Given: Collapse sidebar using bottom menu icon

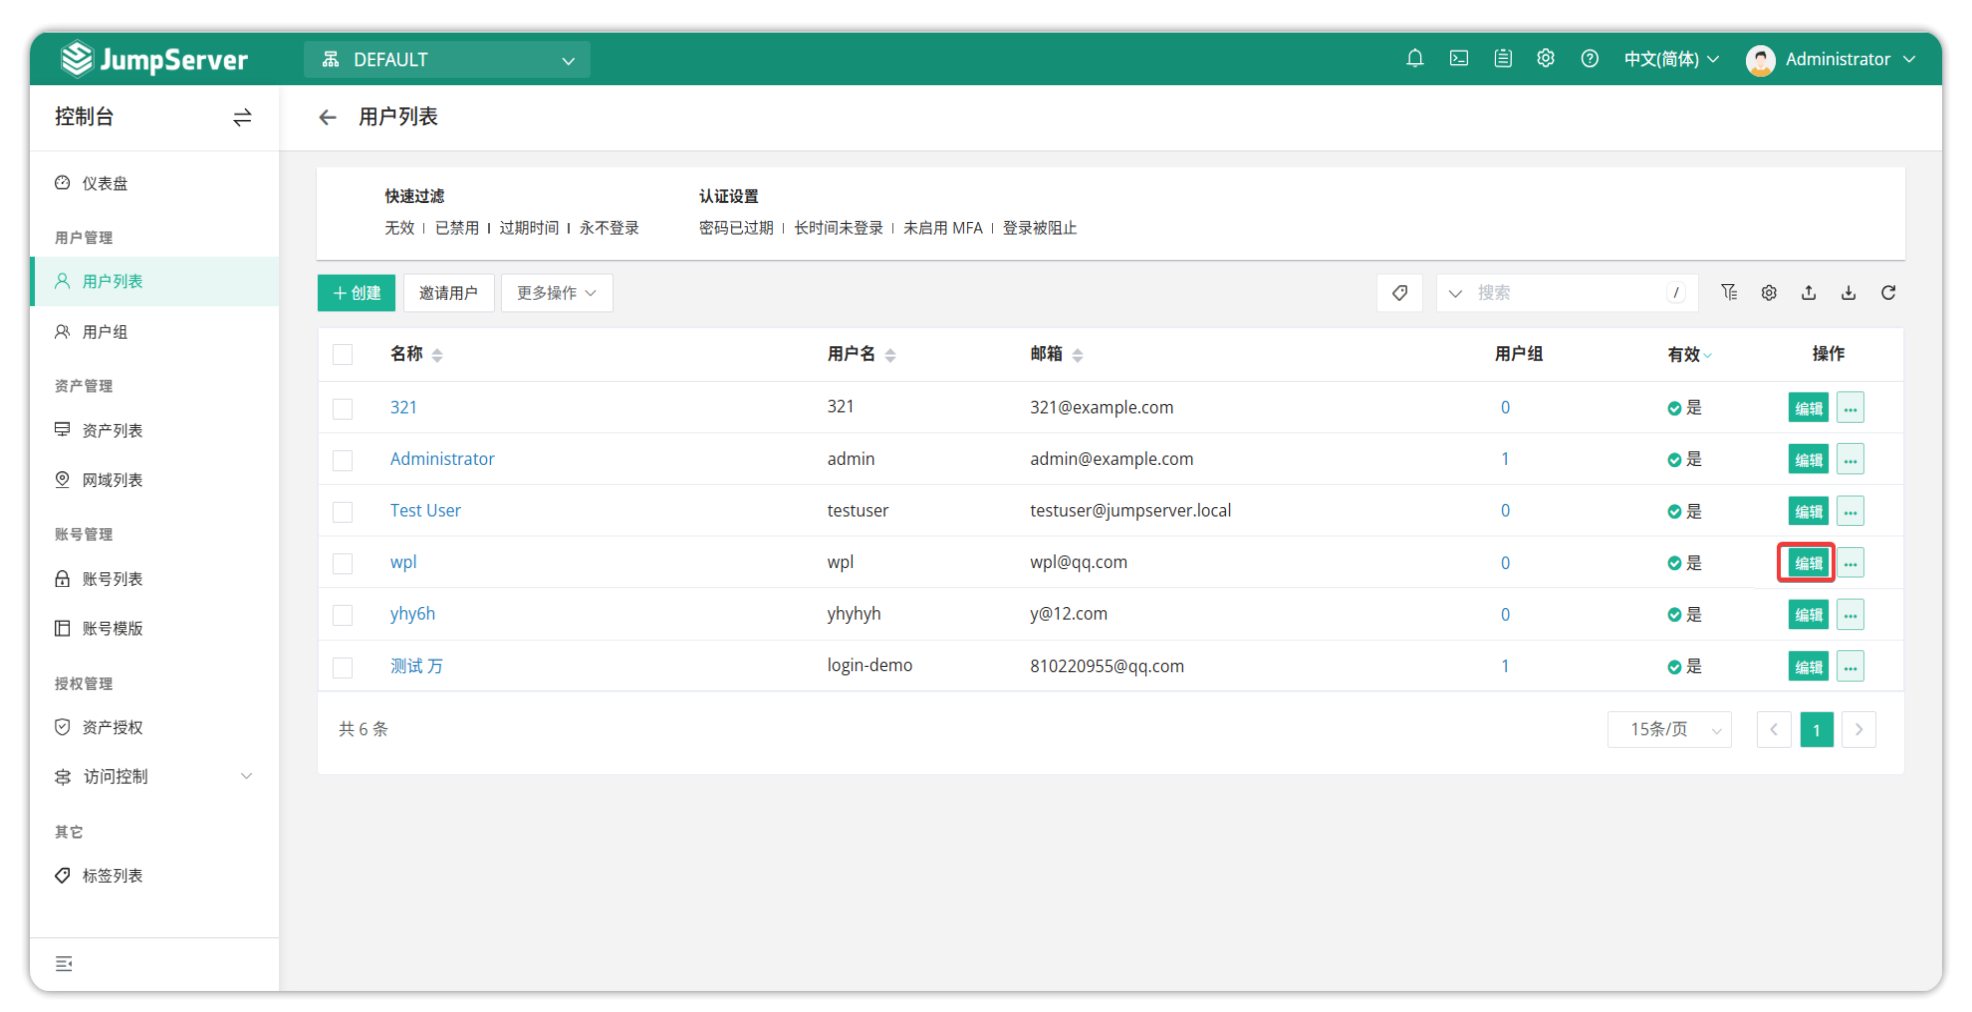Looking at the screenshot, I should click(64, 964).
